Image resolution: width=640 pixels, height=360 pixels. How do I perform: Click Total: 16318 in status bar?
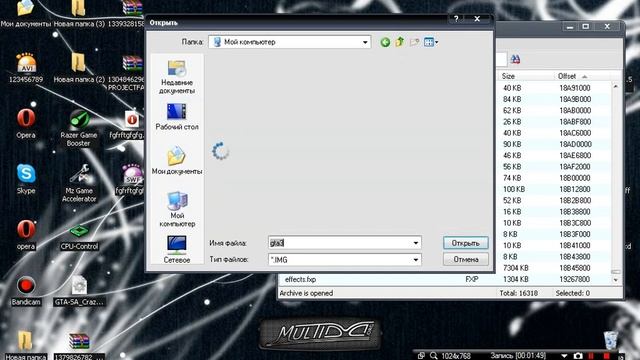518,293
